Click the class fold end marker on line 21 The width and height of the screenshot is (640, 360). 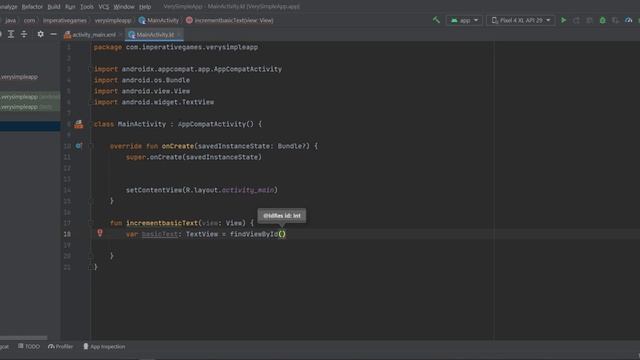point(91,267)
